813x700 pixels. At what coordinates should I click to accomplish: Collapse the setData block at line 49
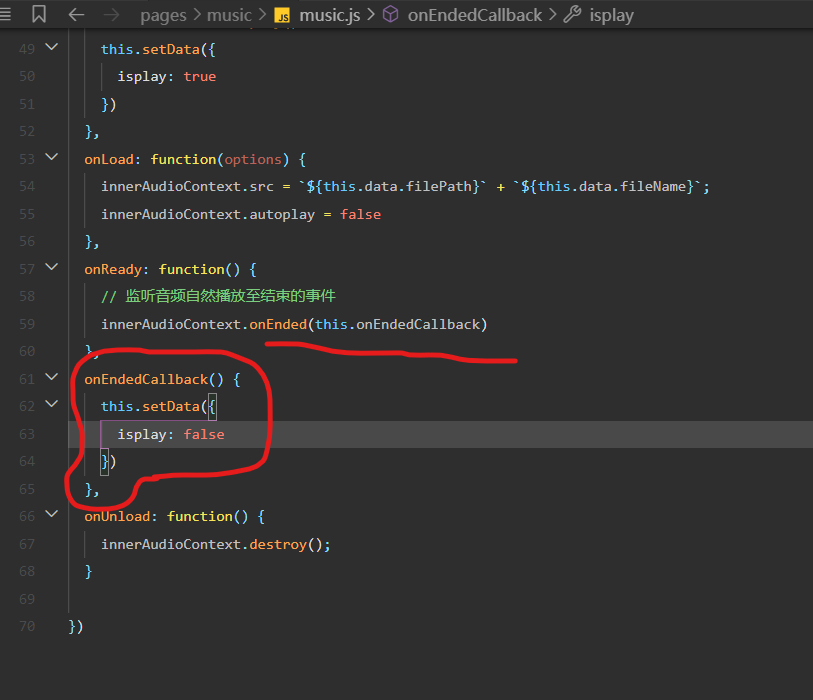(51, 47)
